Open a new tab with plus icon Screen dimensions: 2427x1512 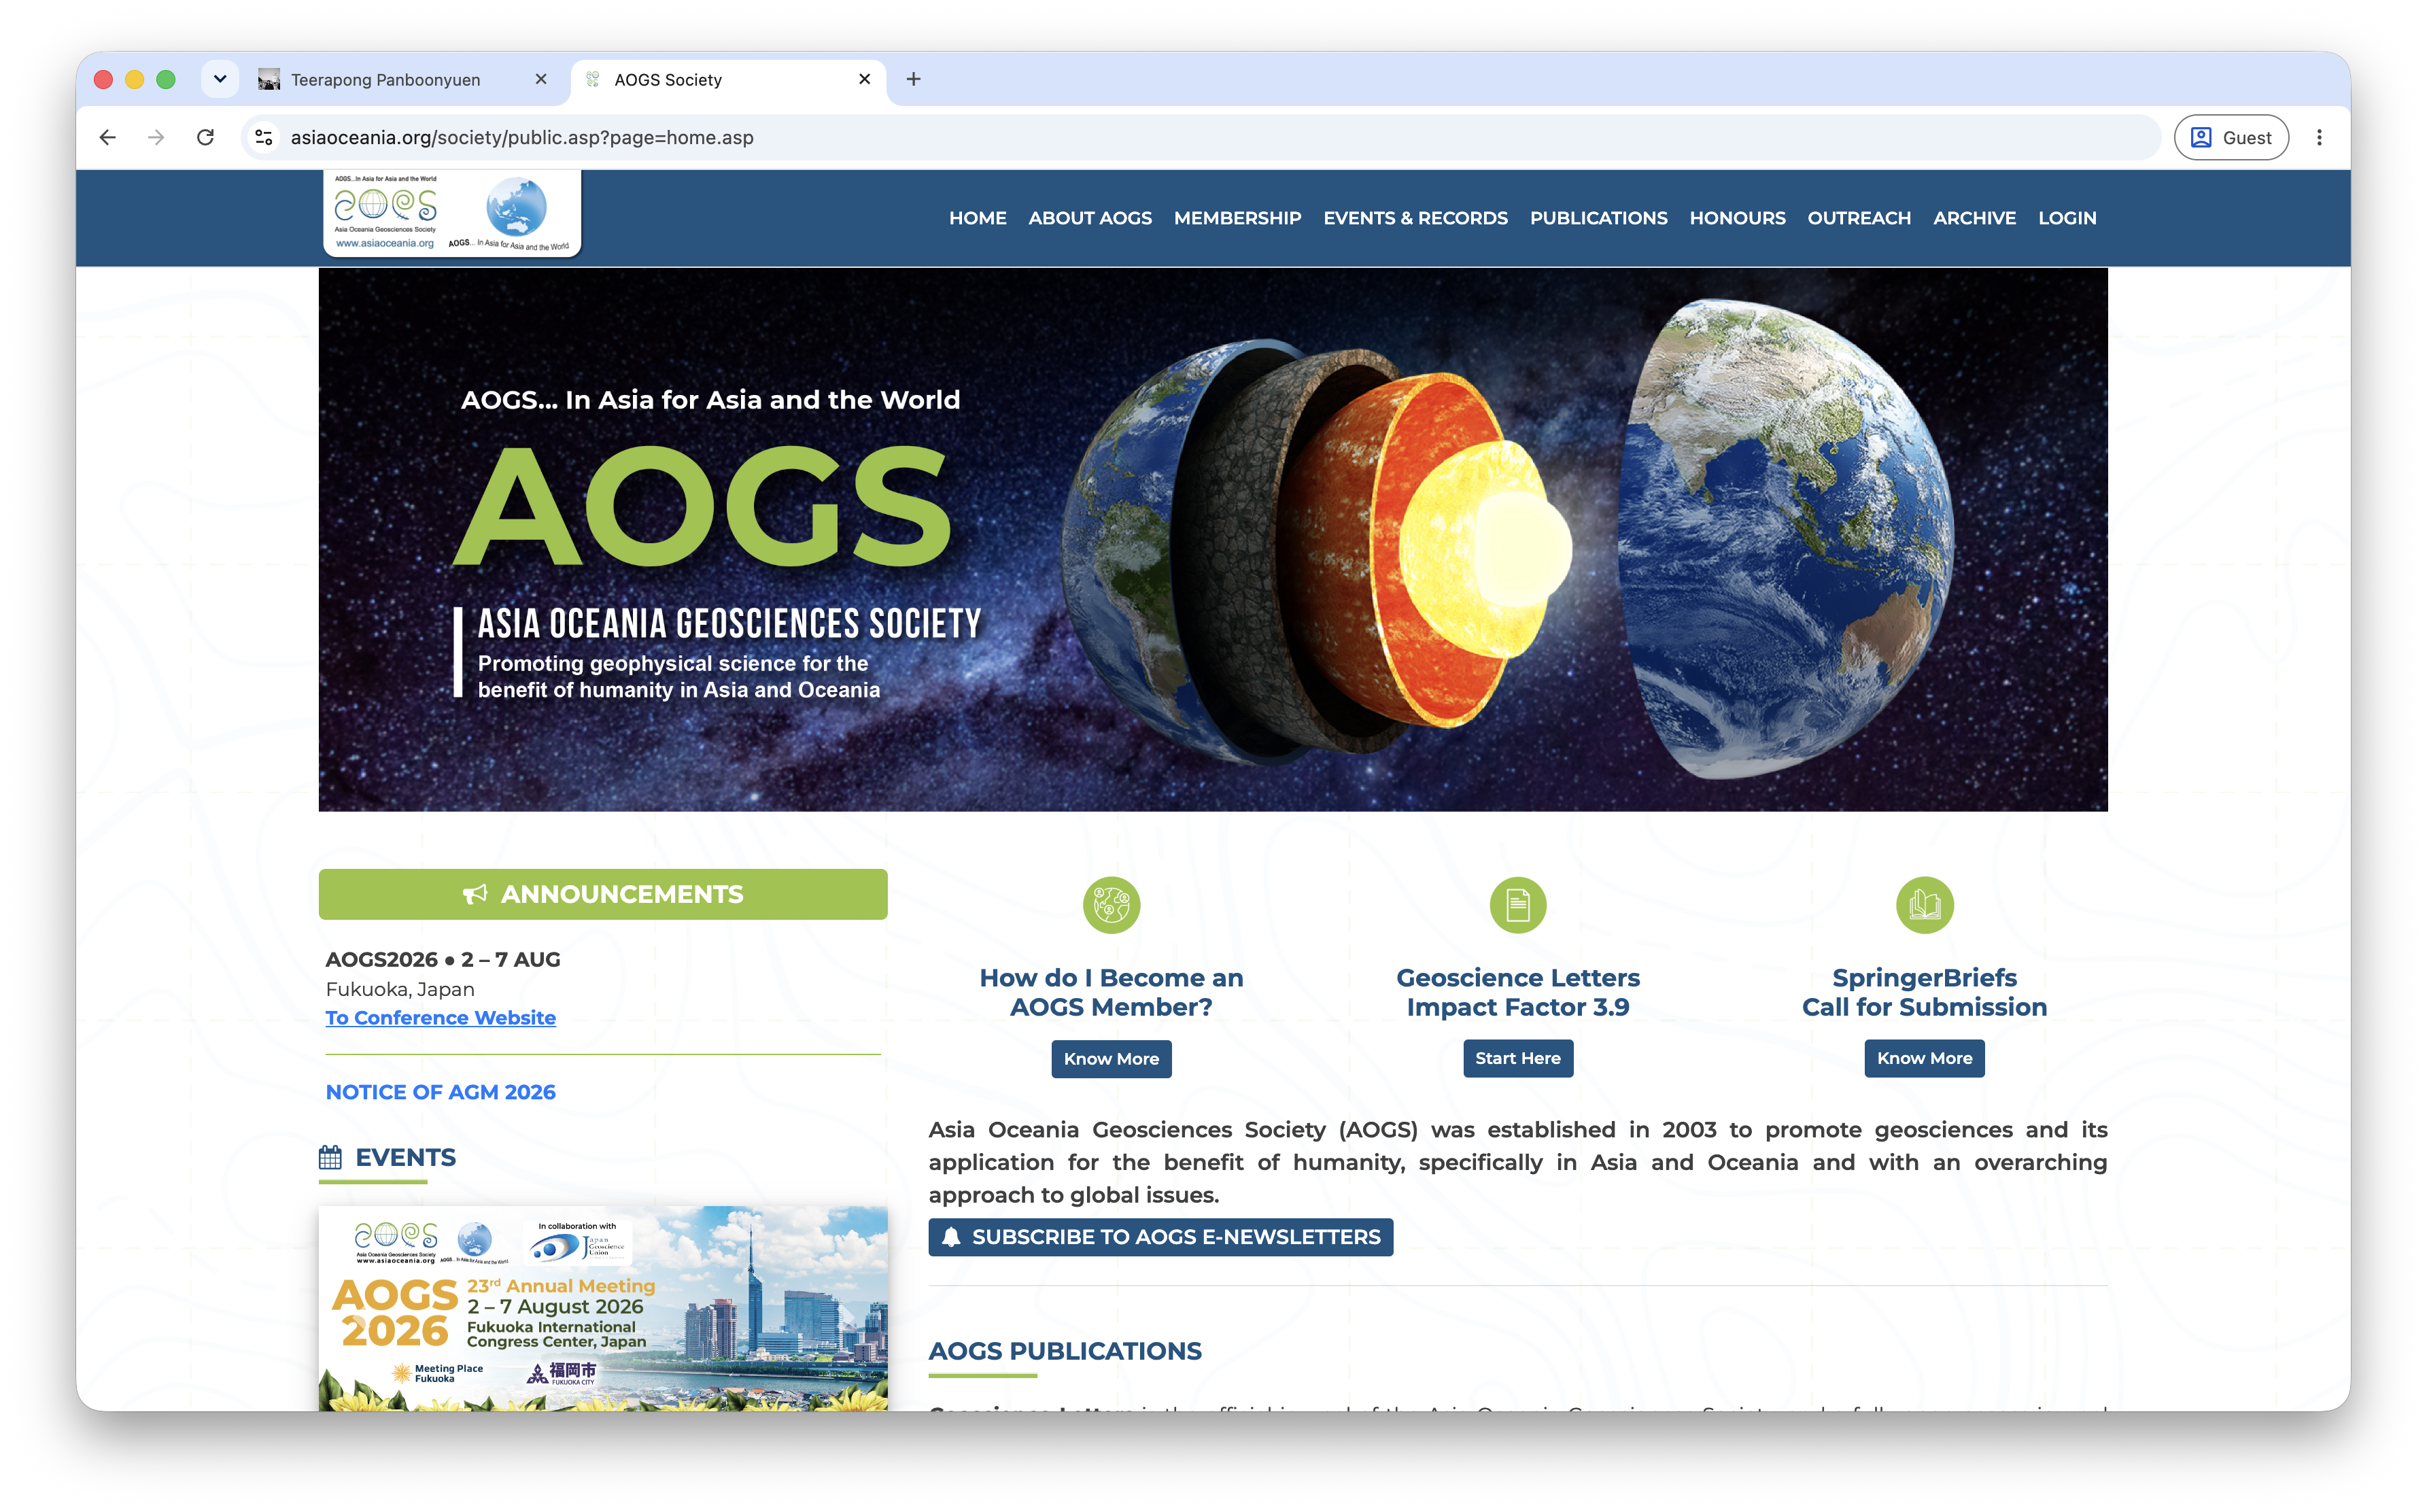[x=913, y=79]
